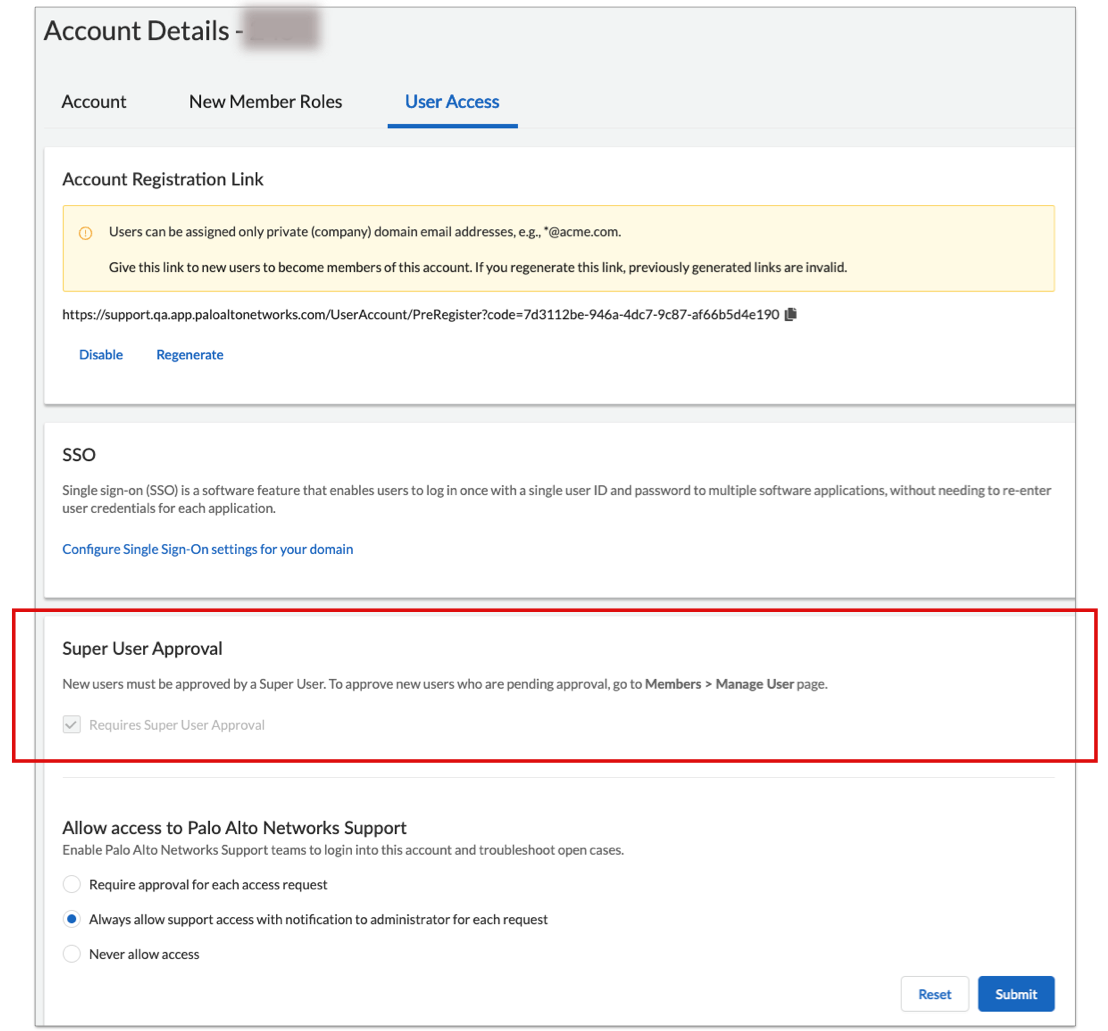Click the SSO section heading

point(79,455)
